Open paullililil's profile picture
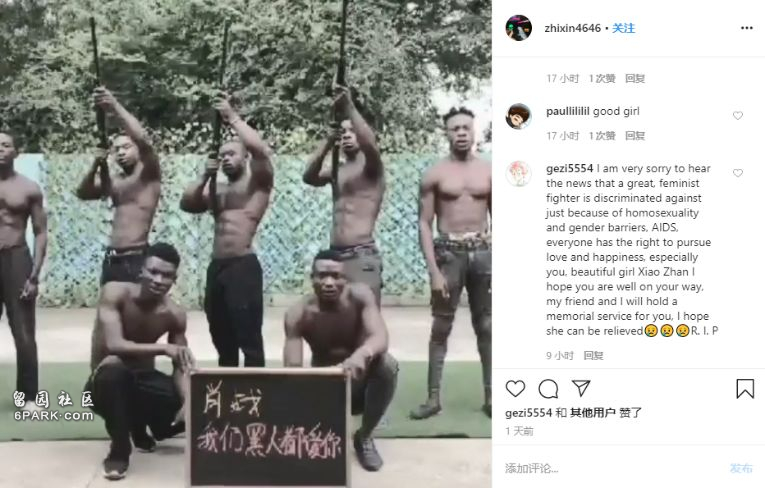Image resolution: width=765 pixels, height=488 pixels. pos(518,116)
